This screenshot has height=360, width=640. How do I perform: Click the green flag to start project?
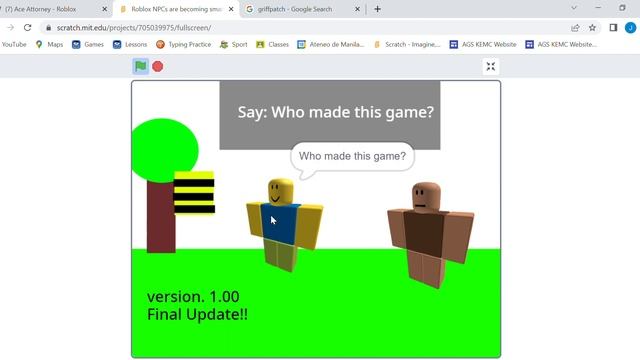(x=140, y=66)
